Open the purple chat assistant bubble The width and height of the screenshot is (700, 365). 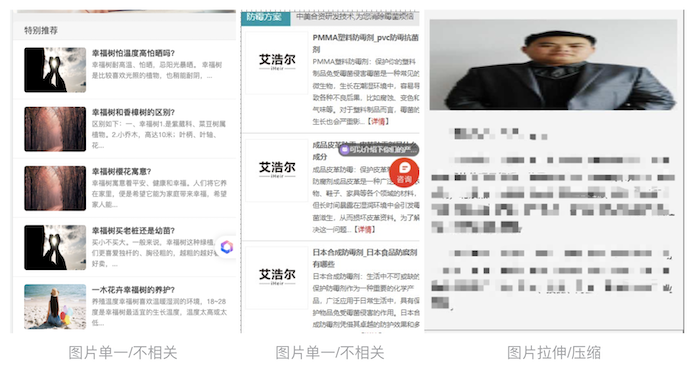pos(379,149)
